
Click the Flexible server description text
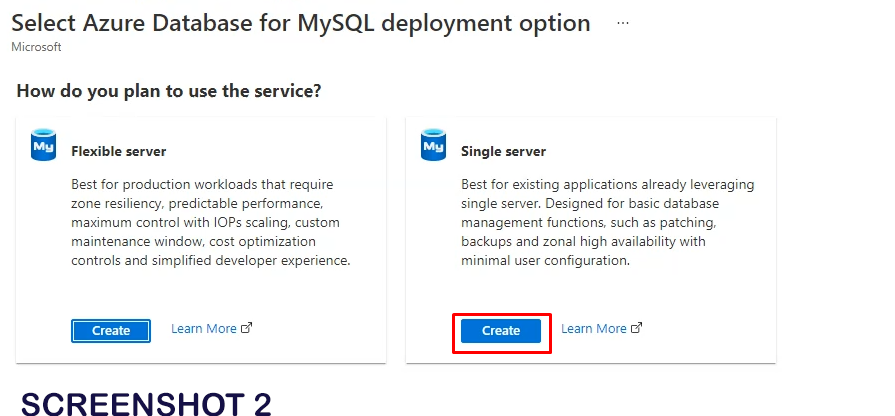(x=211, y=223)
